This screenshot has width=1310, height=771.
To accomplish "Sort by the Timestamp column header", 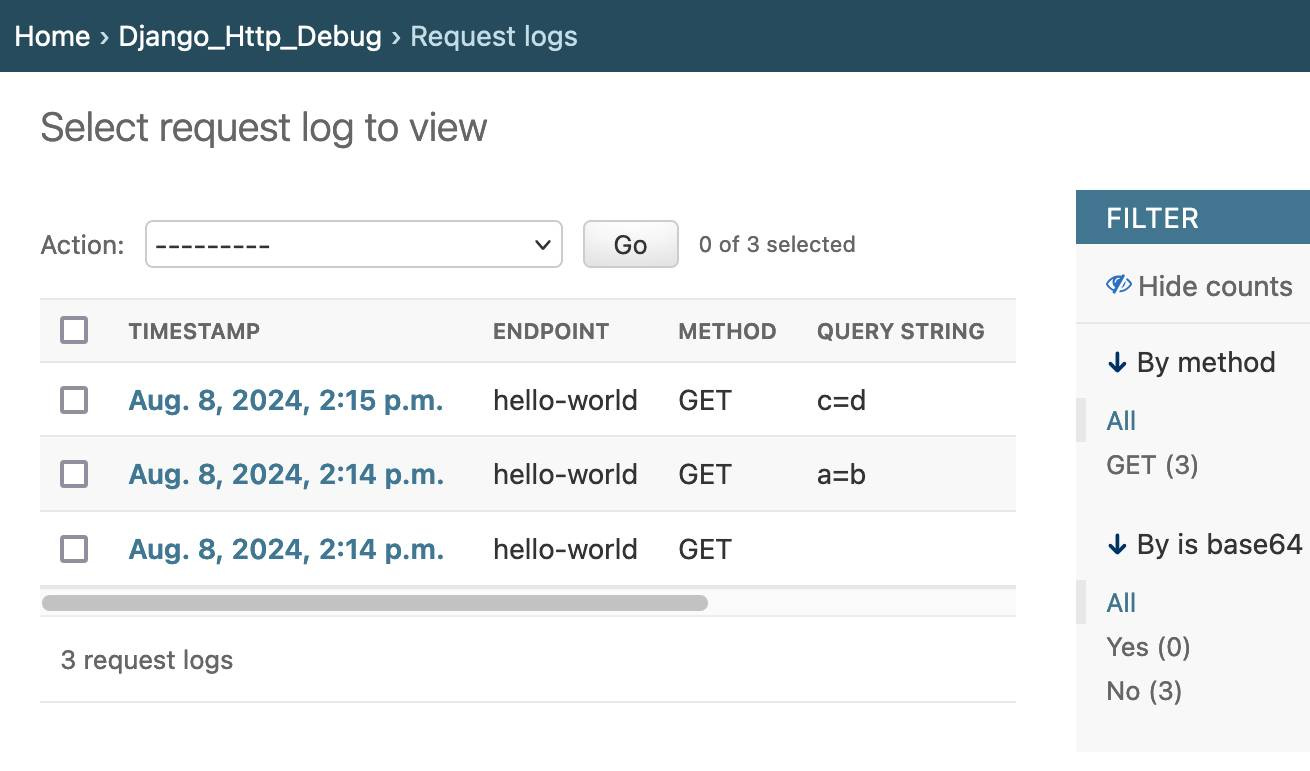I will pyautogui.click(x=194, y=331).
